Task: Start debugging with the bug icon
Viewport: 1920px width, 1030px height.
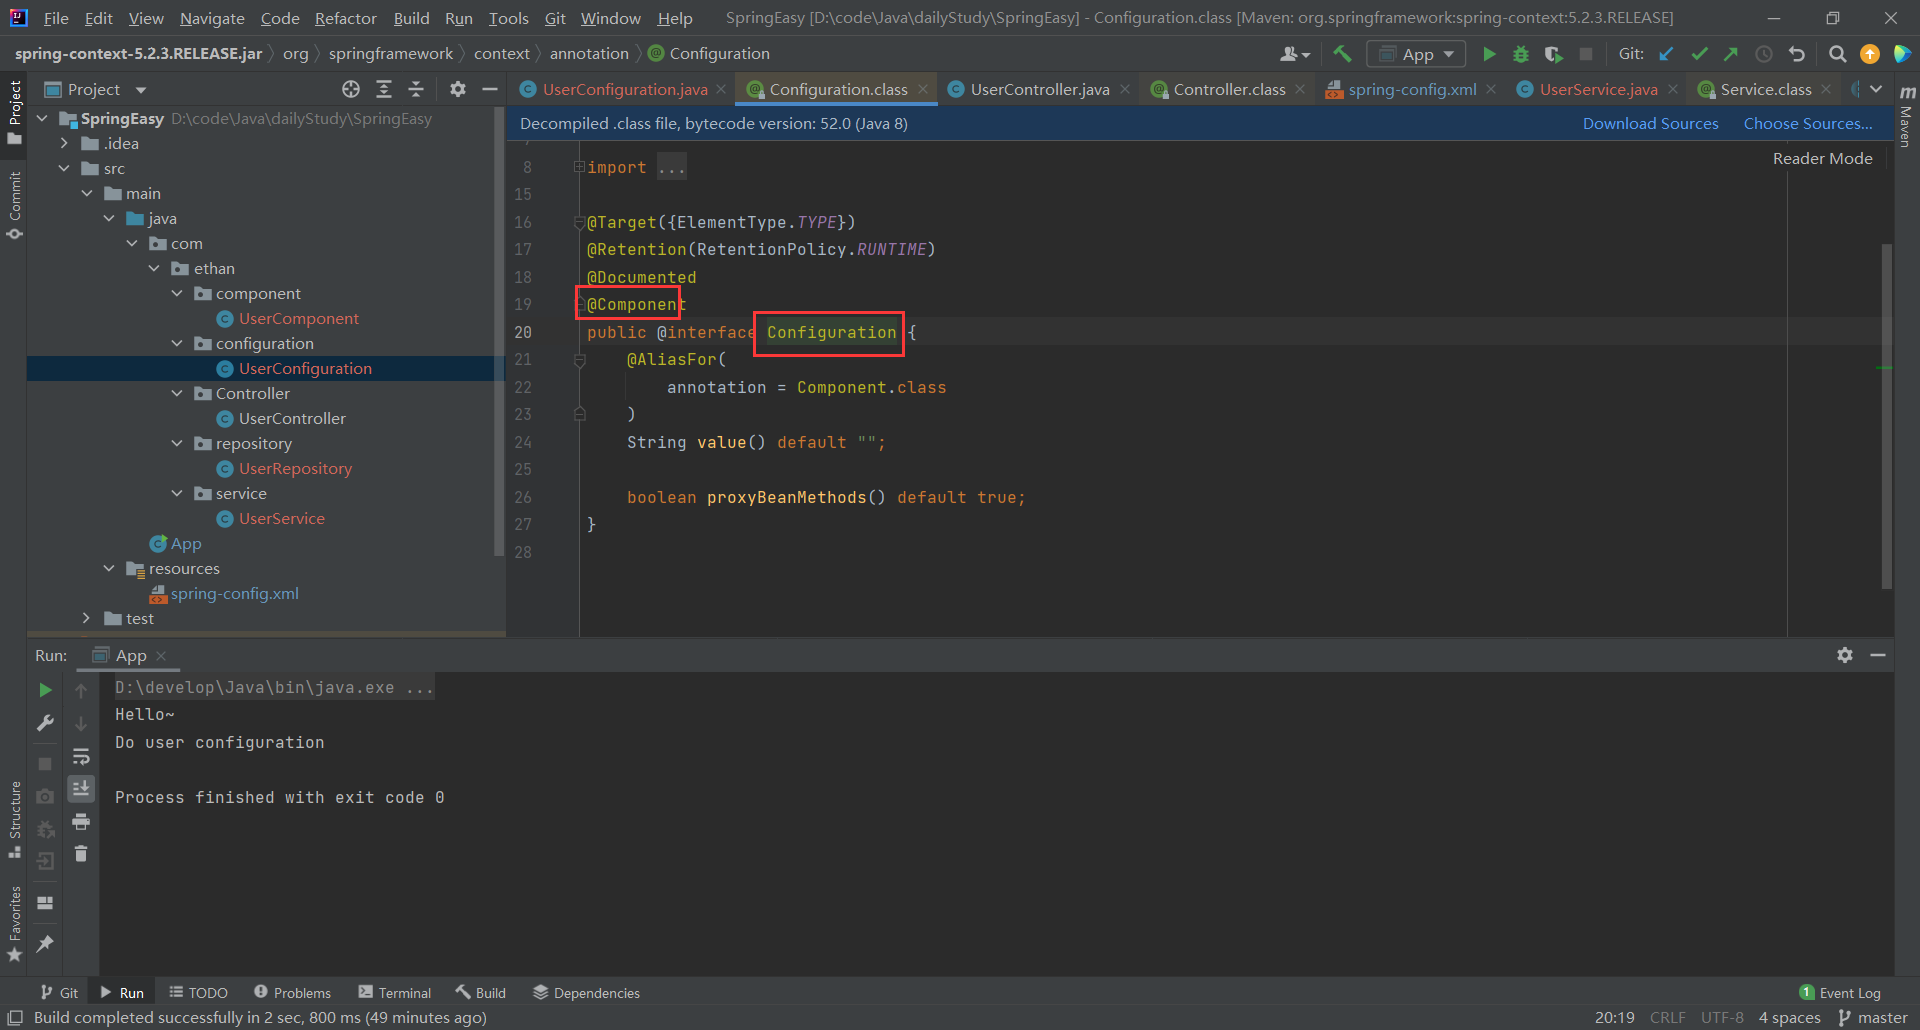Action: pyautogui.click(x=1521, y=54)
